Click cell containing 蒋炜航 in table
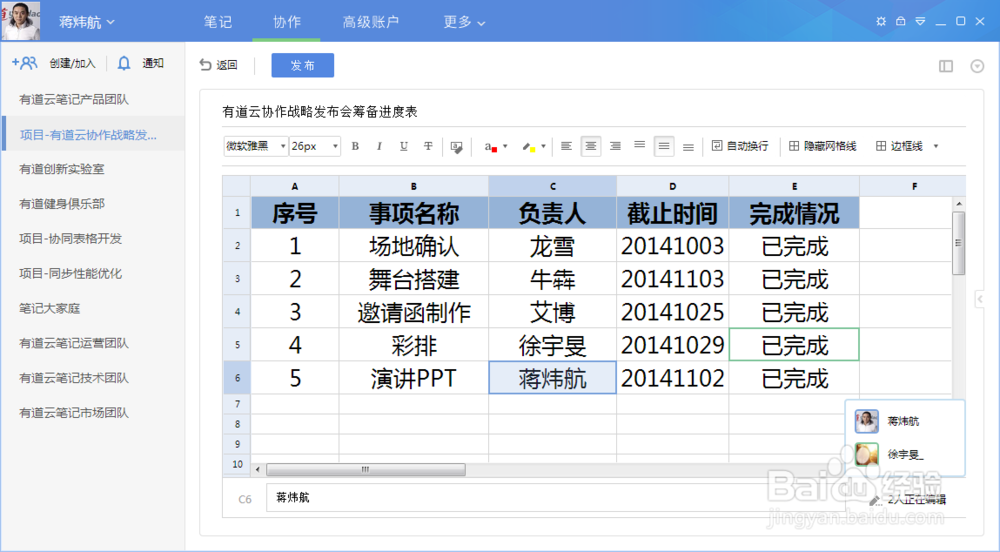Image resolution: width=1000 pixels, height=552 pixels. point(552,378)
